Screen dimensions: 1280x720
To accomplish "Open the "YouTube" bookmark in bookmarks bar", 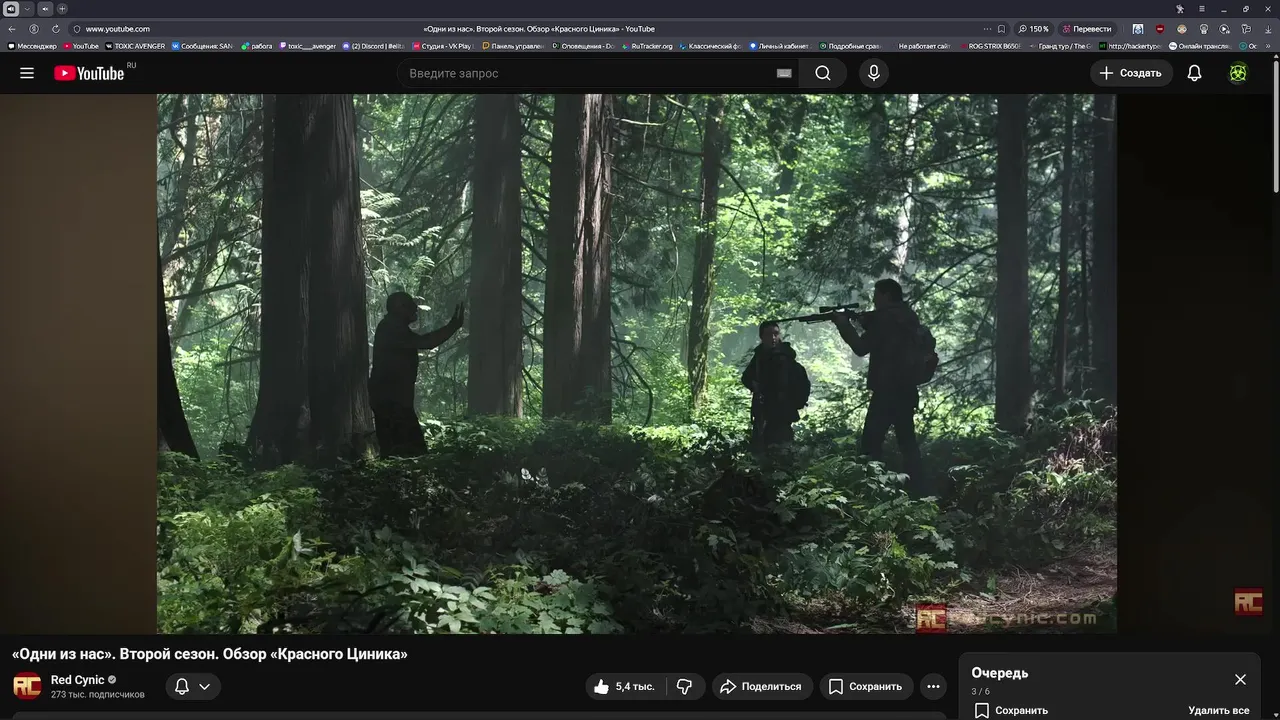I will pyautogui.click(x=81, y=46).
